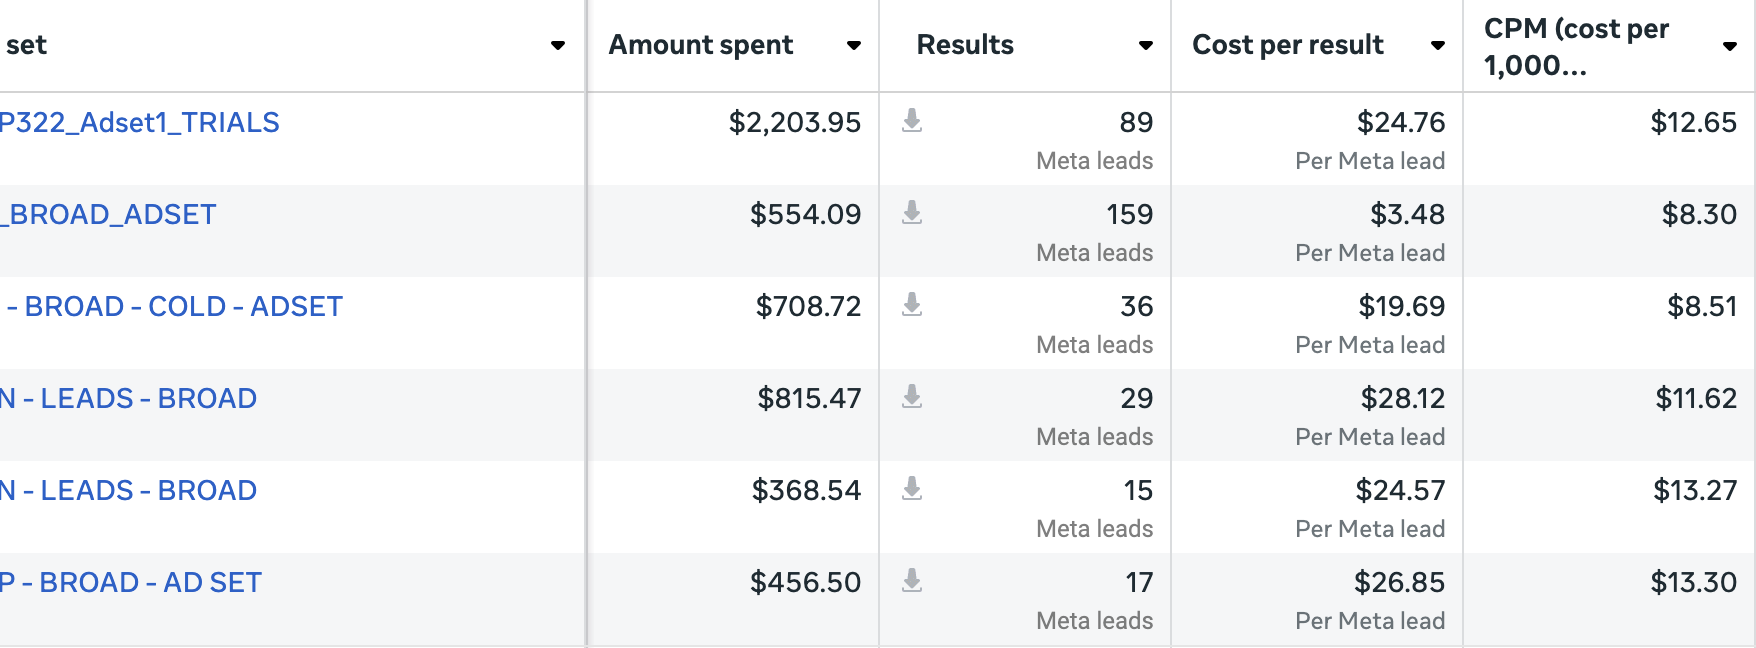The image size is (1756, 648).
Task: Click the Results column header
Action: point(965,45)
